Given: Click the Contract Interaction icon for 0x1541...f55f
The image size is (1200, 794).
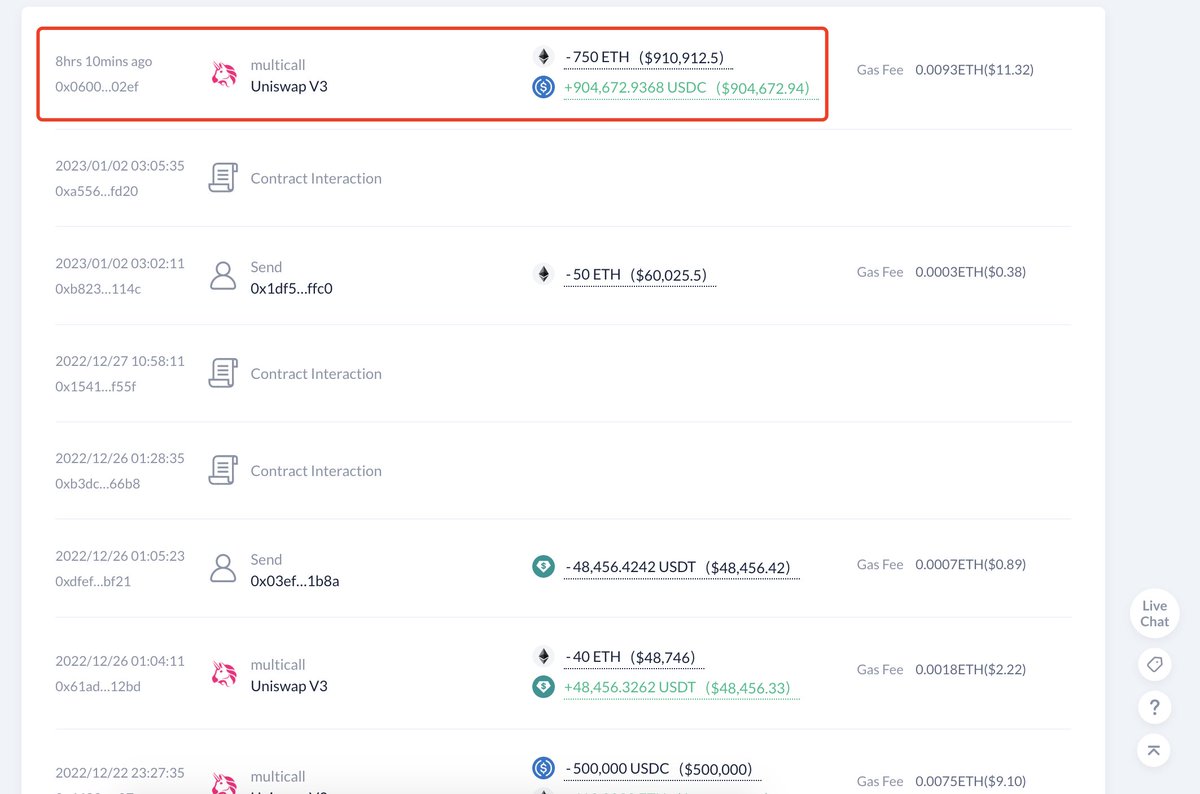Looking at the screenshot, I should (x=223, y=371).
